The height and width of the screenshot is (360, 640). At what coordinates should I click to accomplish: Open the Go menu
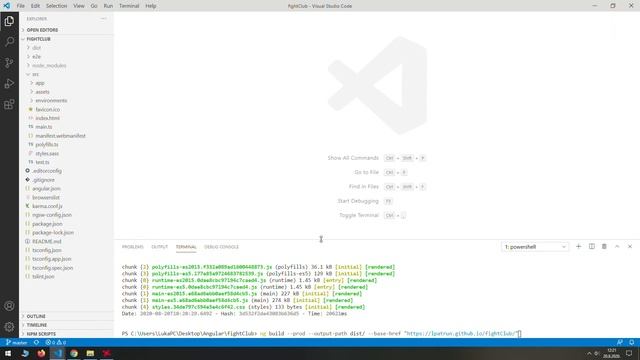point(94,6)
